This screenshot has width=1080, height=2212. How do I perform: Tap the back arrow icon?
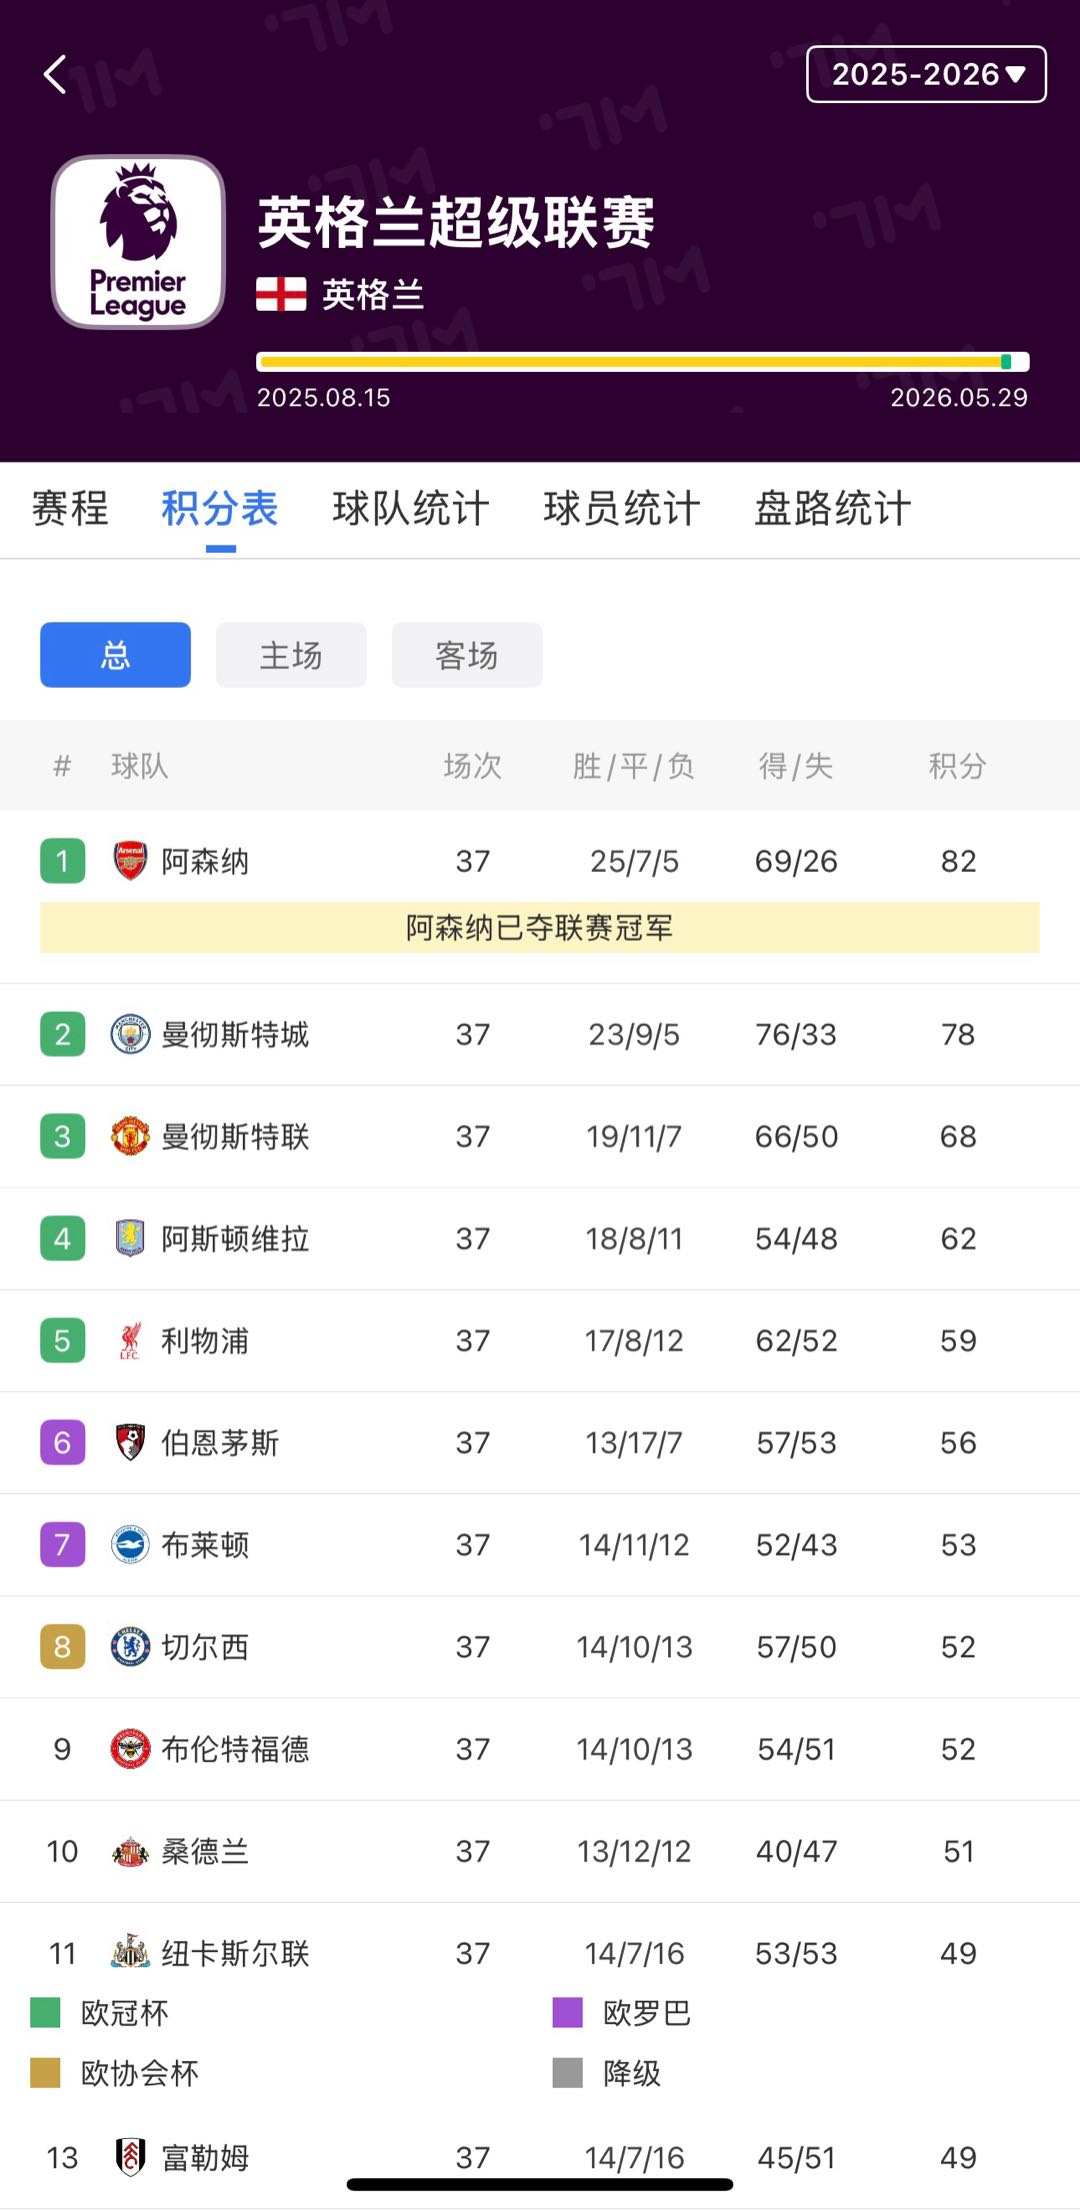click(55, 74)
